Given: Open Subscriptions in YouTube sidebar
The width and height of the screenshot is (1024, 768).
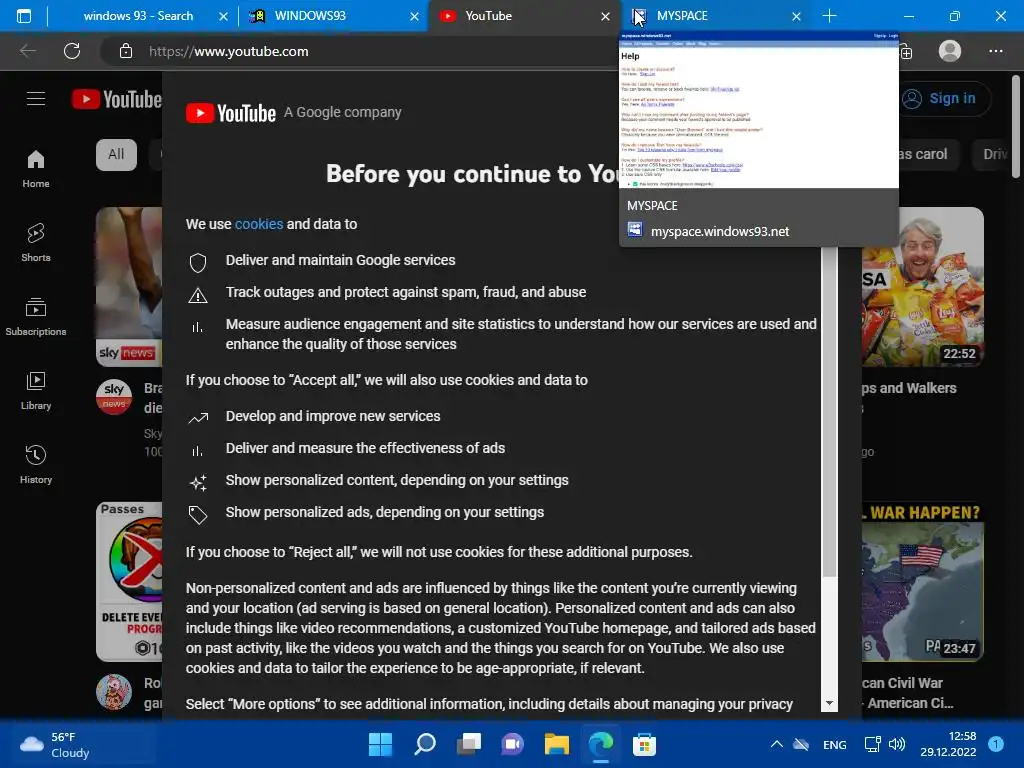Looking at the screenshot, I should 36,317.
